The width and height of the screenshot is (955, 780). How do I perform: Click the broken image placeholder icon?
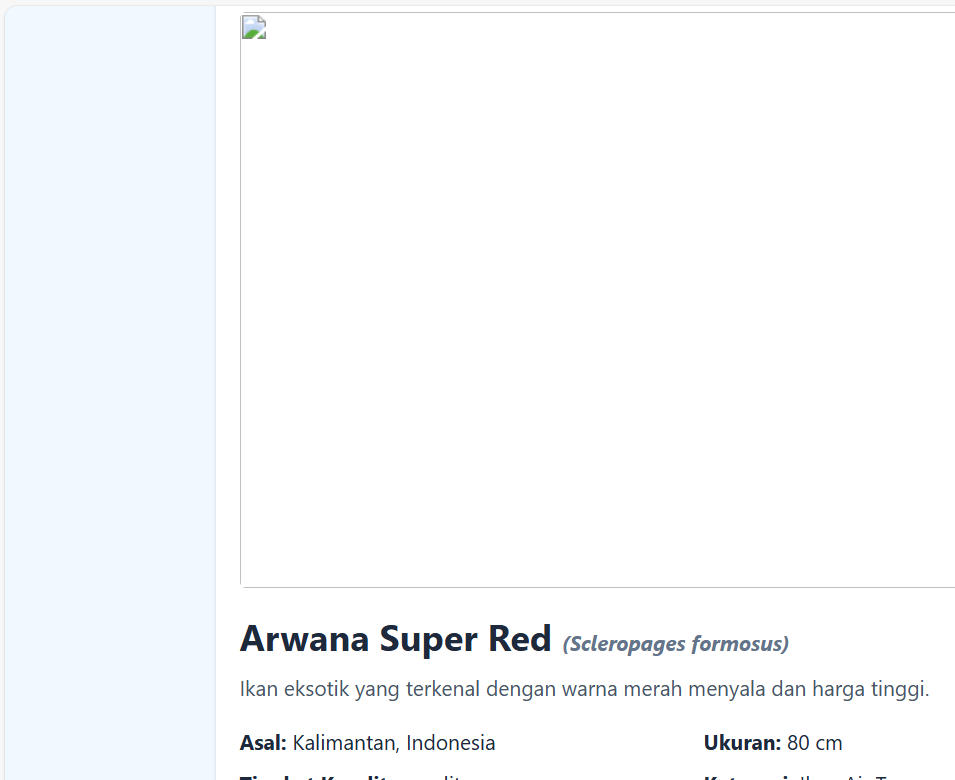pyautogui.click(x=252, y=27)
